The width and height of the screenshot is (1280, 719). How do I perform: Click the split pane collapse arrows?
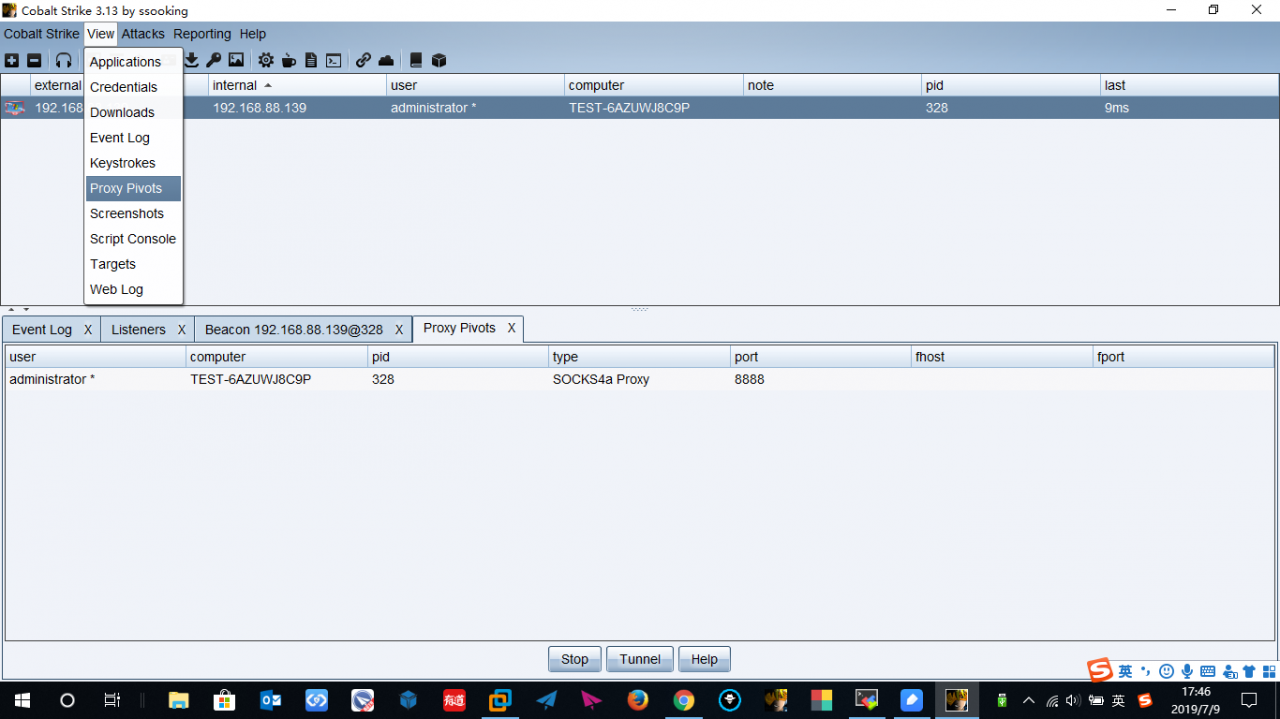click(x=18, y=310)
